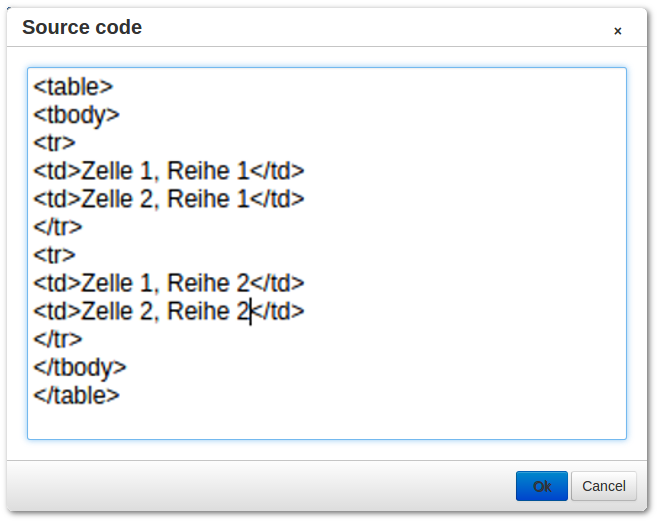Click the first opening tr tag
The image size is (658, 522).
pos(54,143)
